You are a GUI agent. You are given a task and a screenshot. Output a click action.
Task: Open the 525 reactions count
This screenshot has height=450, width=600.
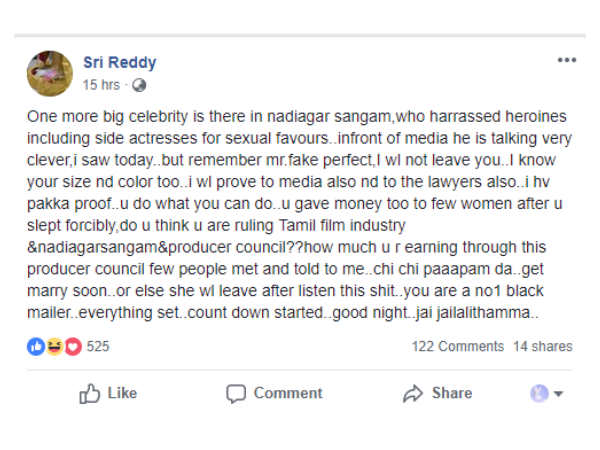coord(98,346)
